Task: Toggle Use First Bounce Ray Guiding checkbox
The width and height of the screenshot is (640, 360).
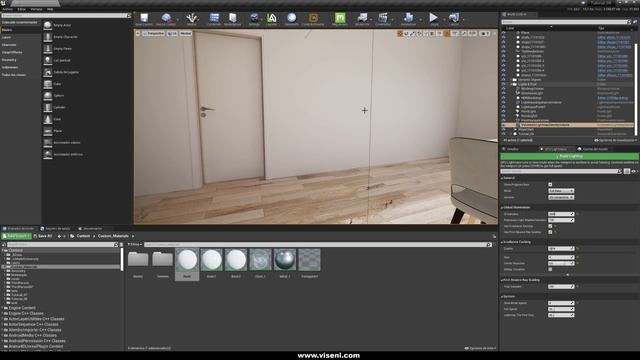Action: (550, 232)
